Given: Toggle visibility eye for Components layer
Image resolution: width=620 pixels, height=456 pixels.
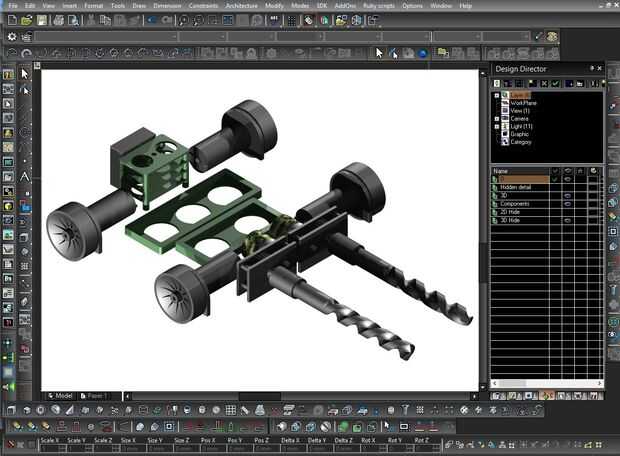Looking at the screenshot, I should 567,204.
